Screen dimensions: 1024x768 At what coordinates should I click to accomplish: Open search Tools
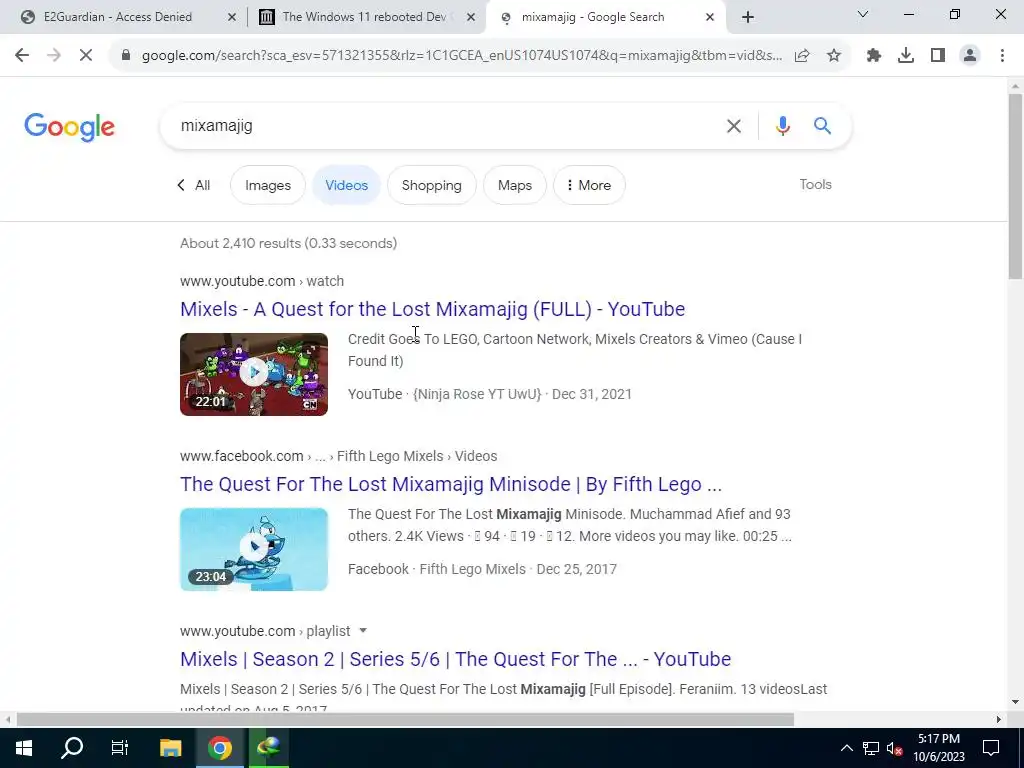pyautogui.click(x=815, y=185)
